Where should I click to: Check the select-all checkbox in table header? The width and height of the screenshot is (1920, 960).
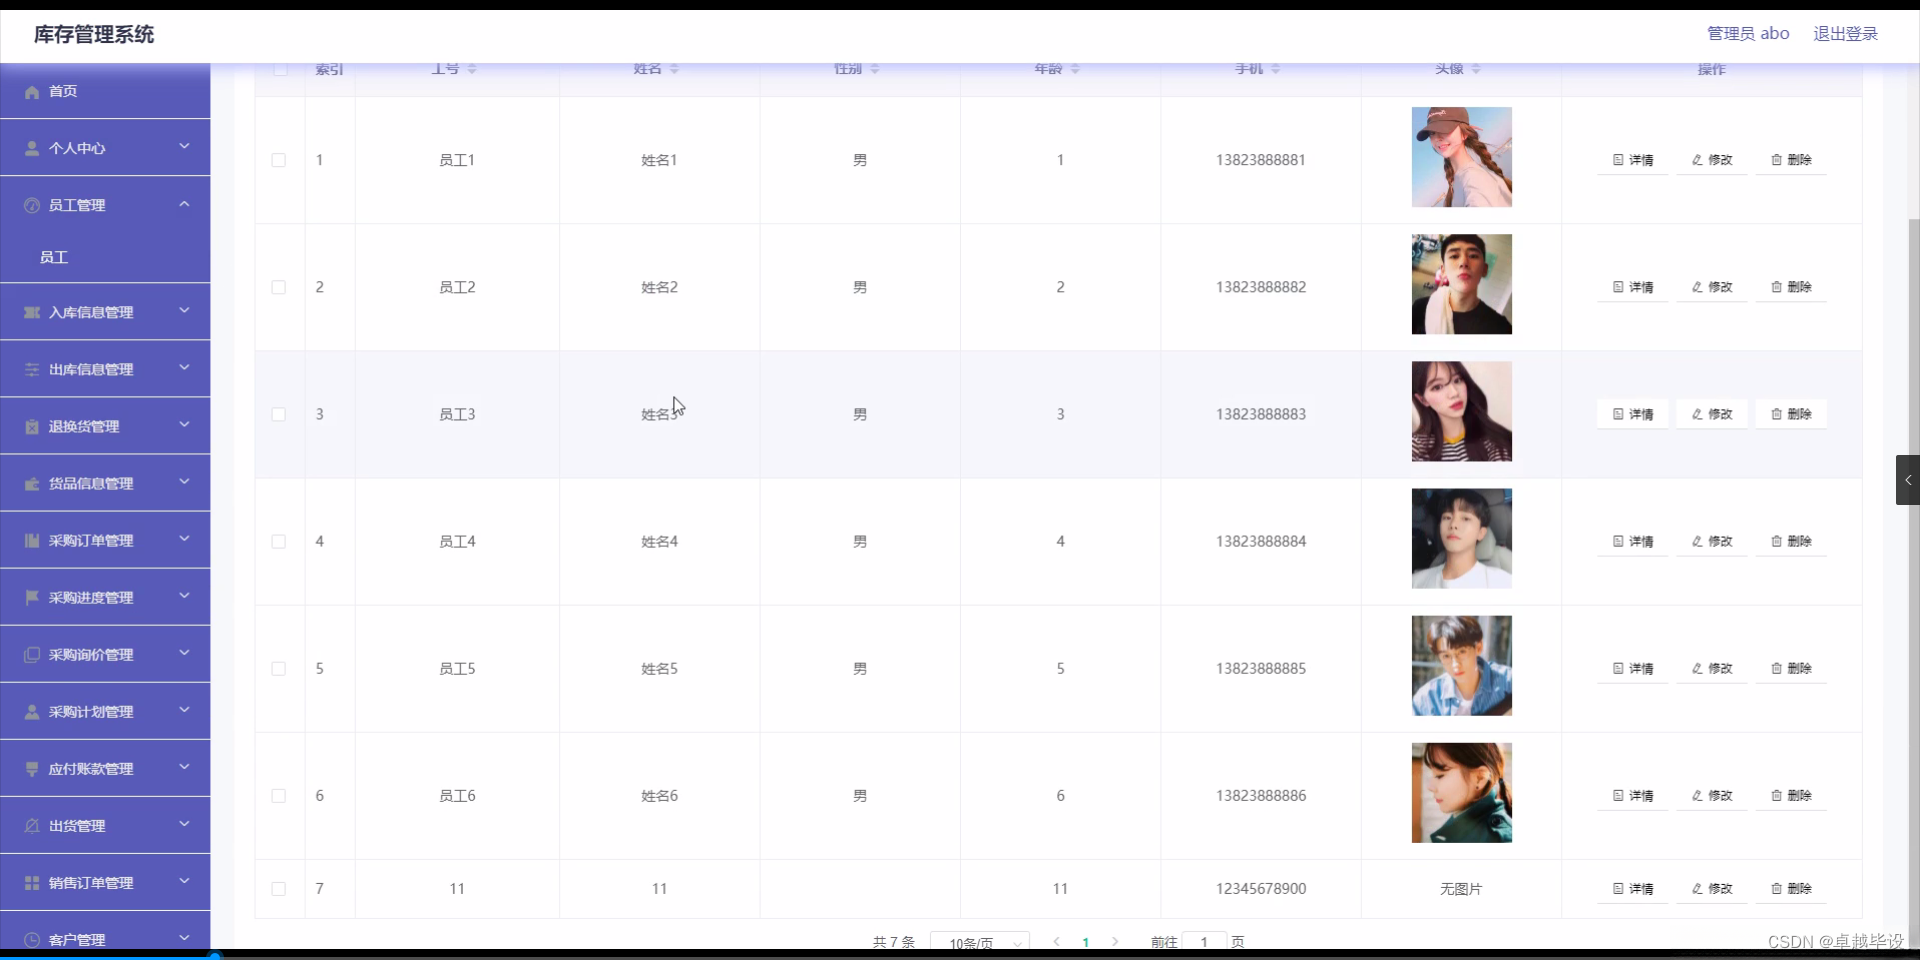coord(279,68)
